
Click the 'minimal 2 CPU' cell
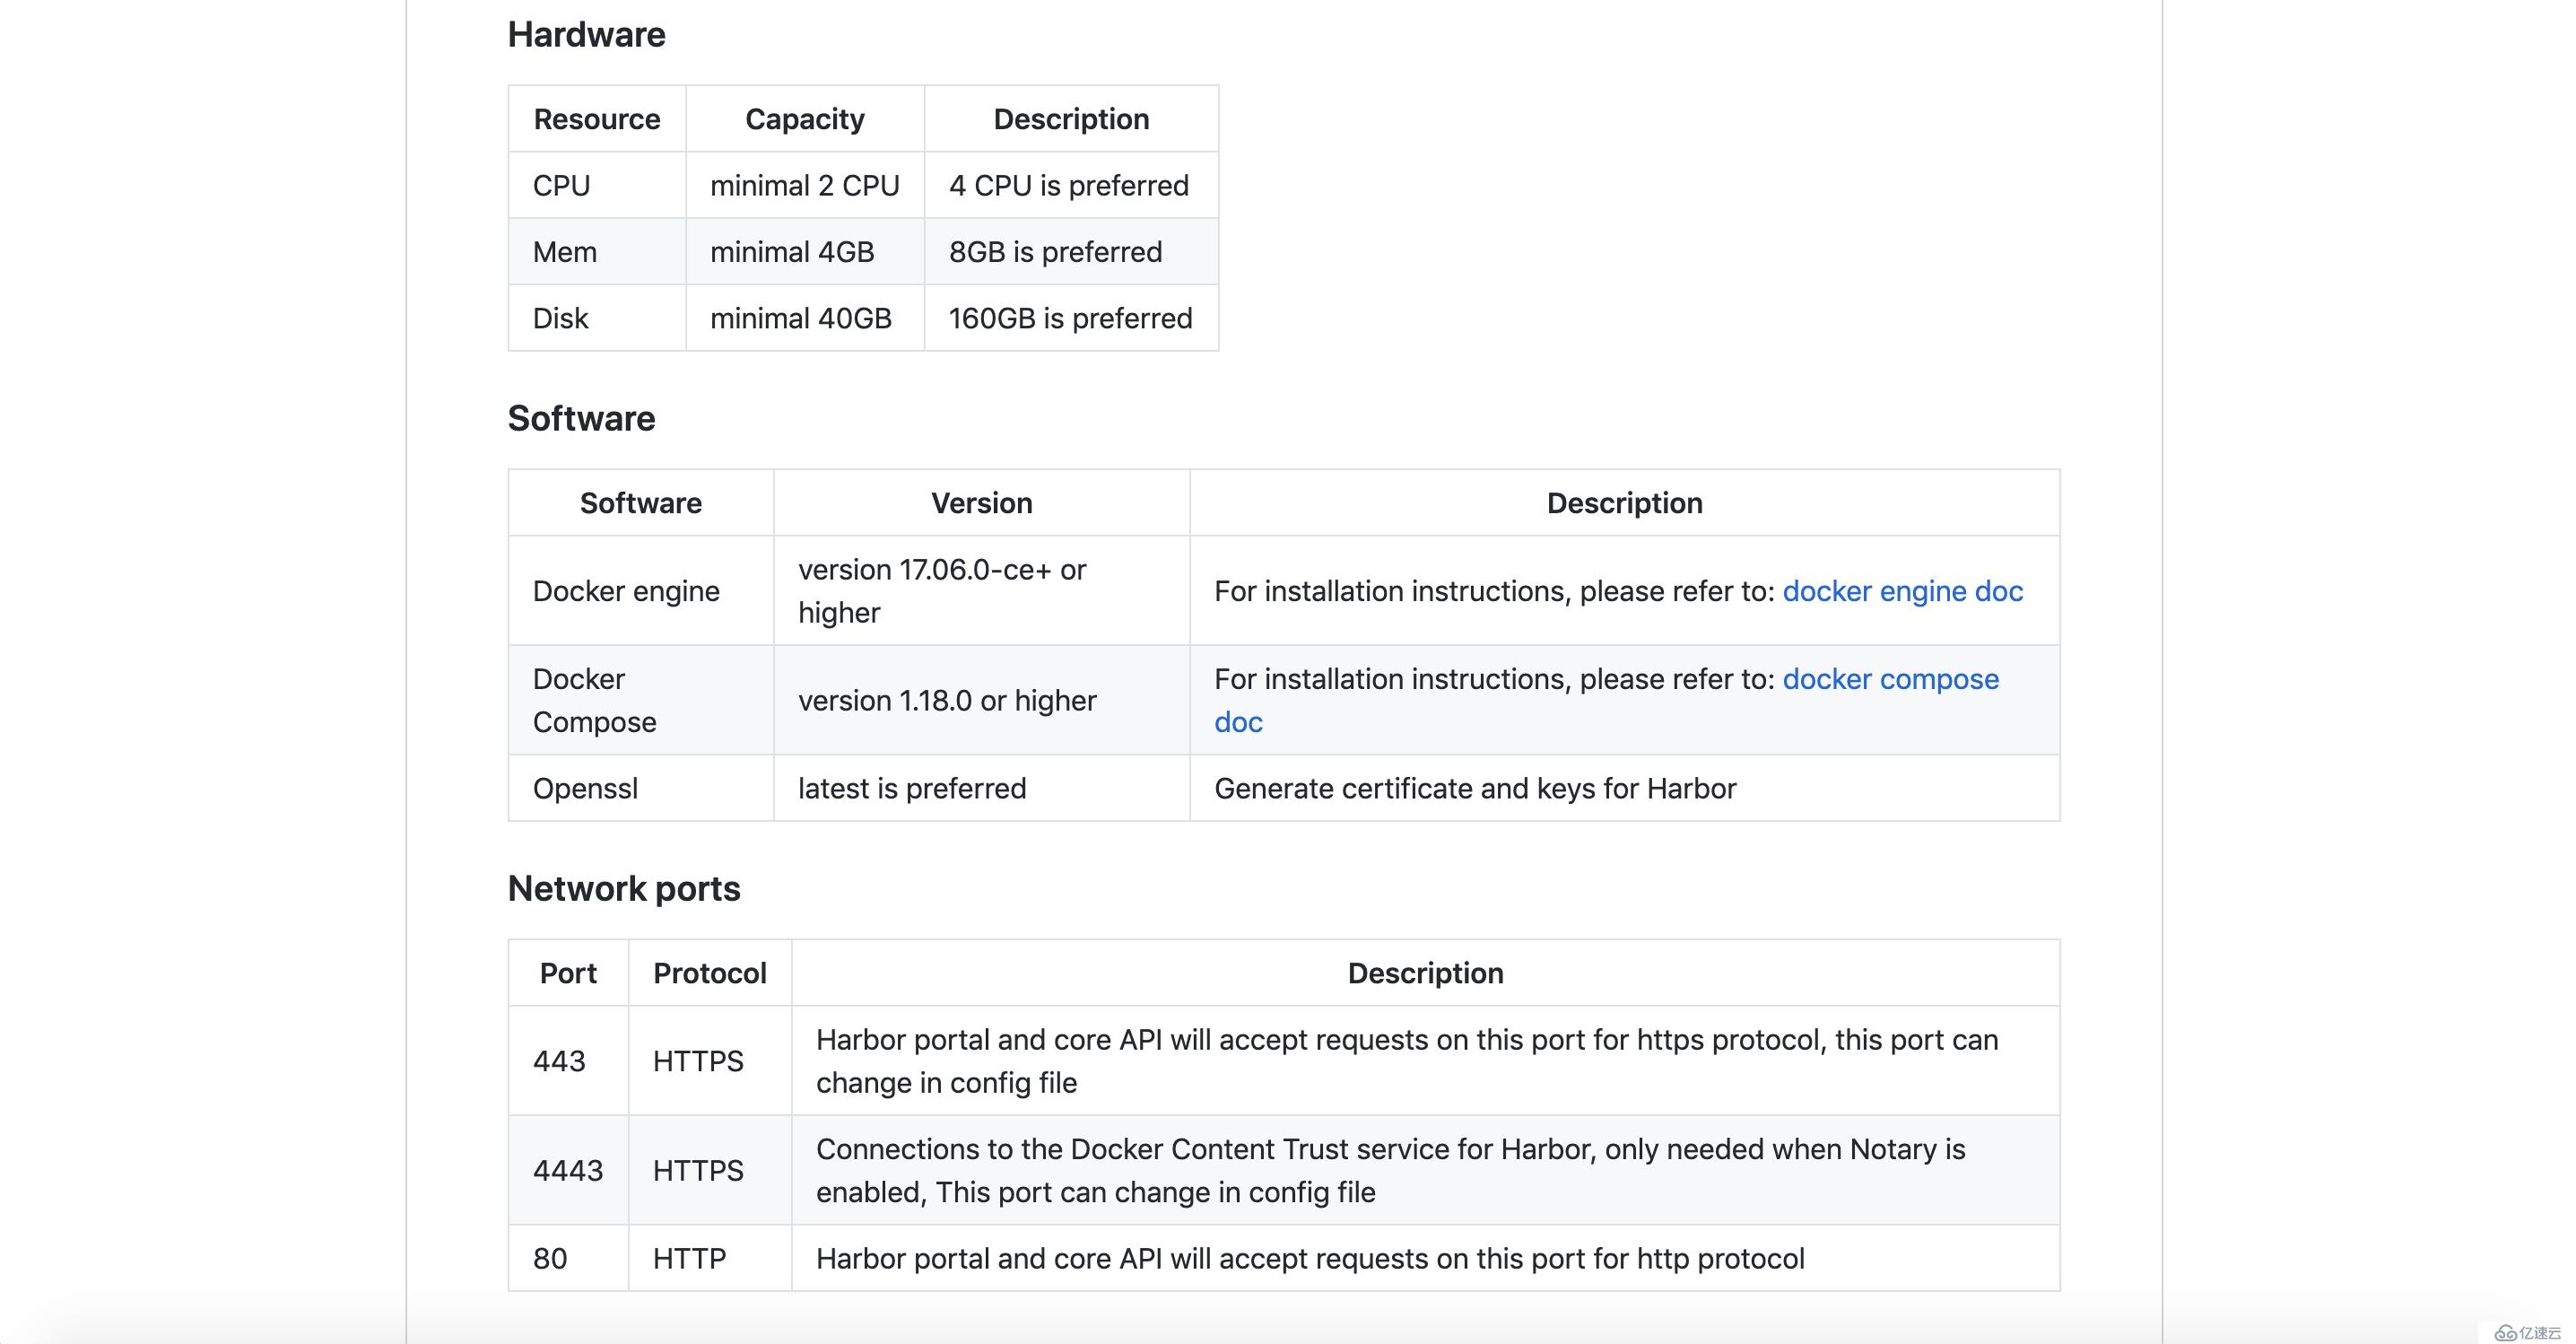coord(805,185)
